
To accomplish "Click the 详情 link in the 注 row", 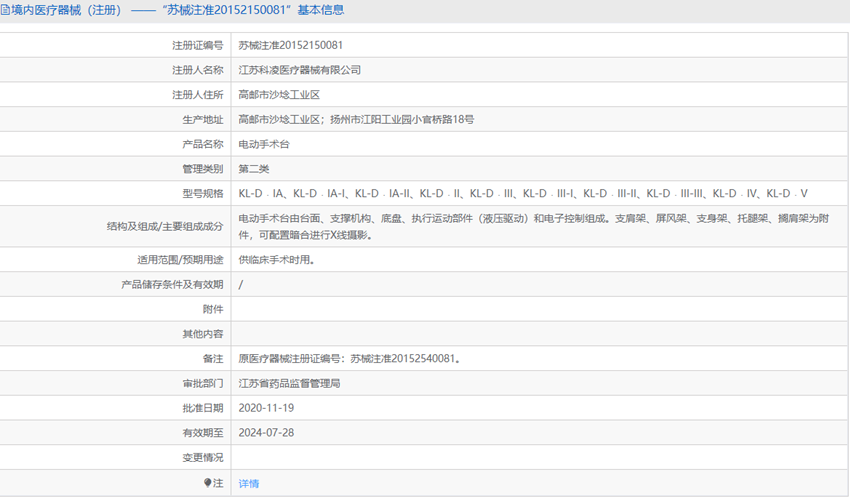I will pos(249,483).
